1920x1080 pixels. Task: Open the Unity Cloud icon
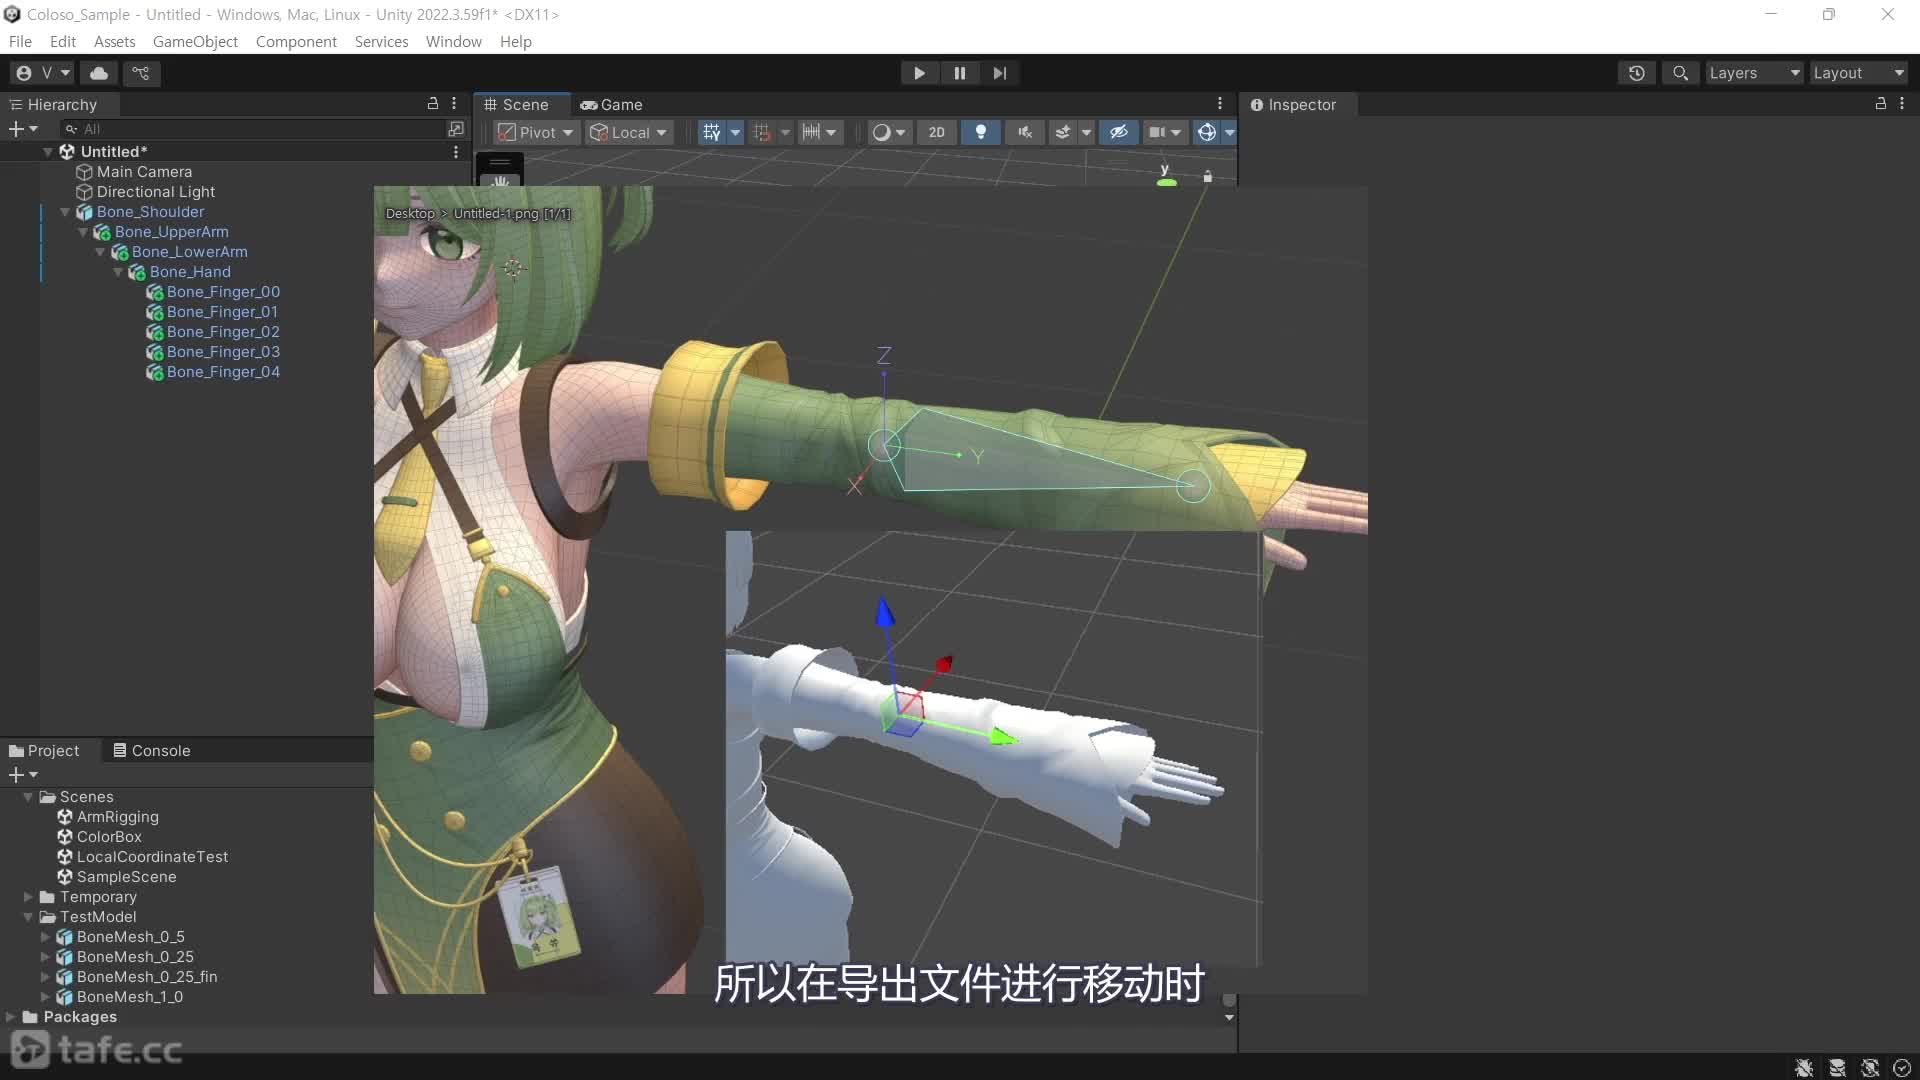(x=99, y=73)
